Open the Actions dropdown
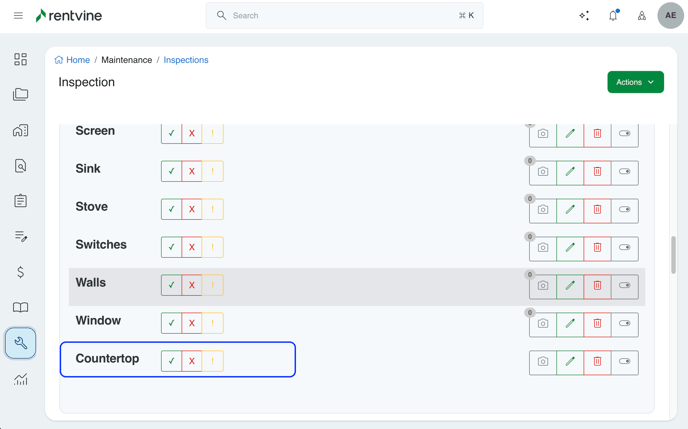This screenshot has width=688, height=429. (635, 82)
